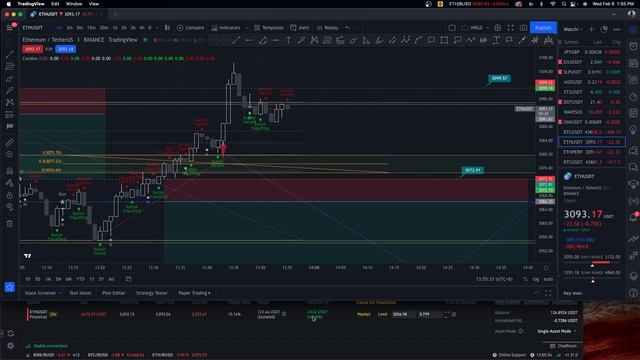Screen dimensions: 640x360
Task: Open the Text Notes tab
Action: (80, 293)
